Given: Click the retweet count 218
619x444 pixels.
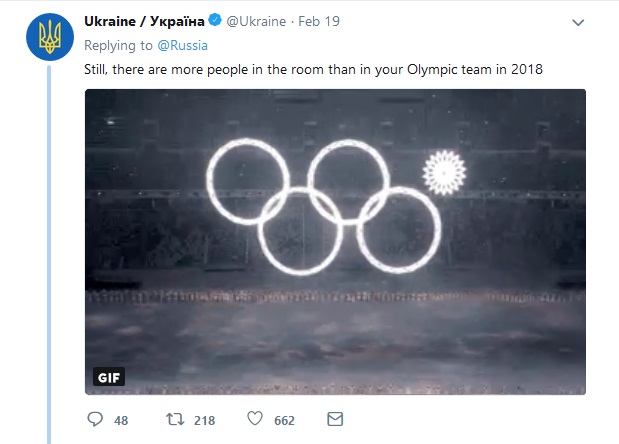Looking at the screenshot, I should coord(203,420).
